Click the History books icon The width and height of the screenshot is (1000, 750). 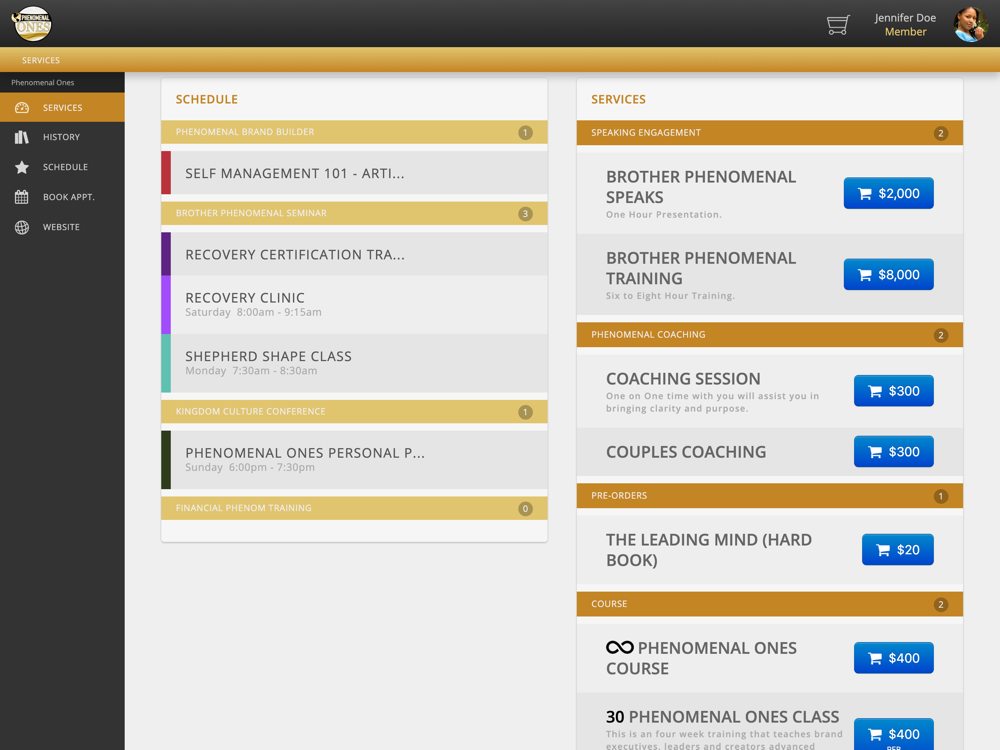22,137
